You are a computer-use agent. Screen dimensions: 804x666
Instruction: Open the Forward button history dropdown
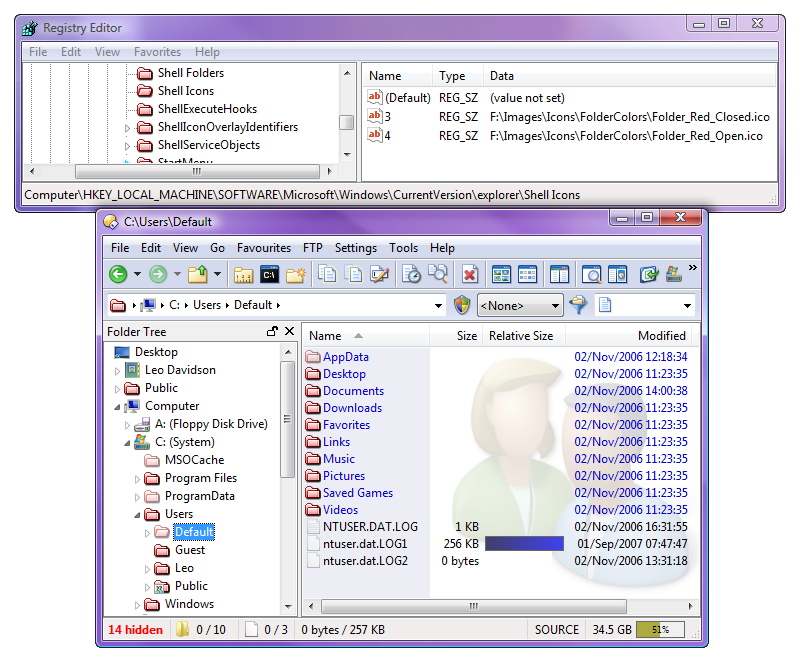coord(177,274)
